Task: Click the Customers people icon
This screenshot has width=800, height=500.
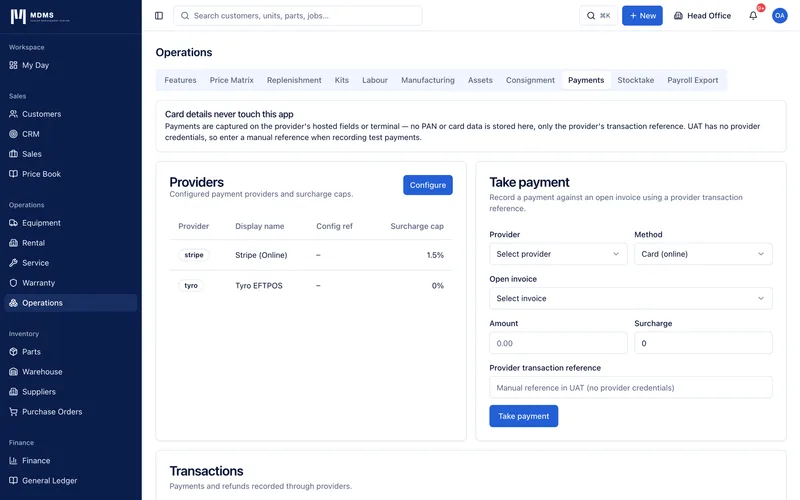Action: (13, 114)
